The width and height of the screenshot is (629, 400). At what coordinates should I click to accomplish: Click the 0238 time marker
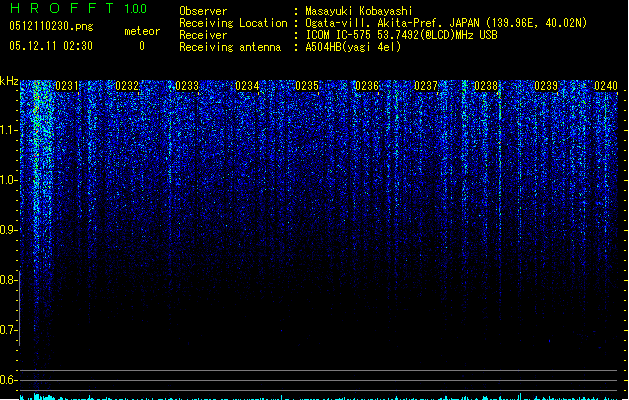click(486, 86)
